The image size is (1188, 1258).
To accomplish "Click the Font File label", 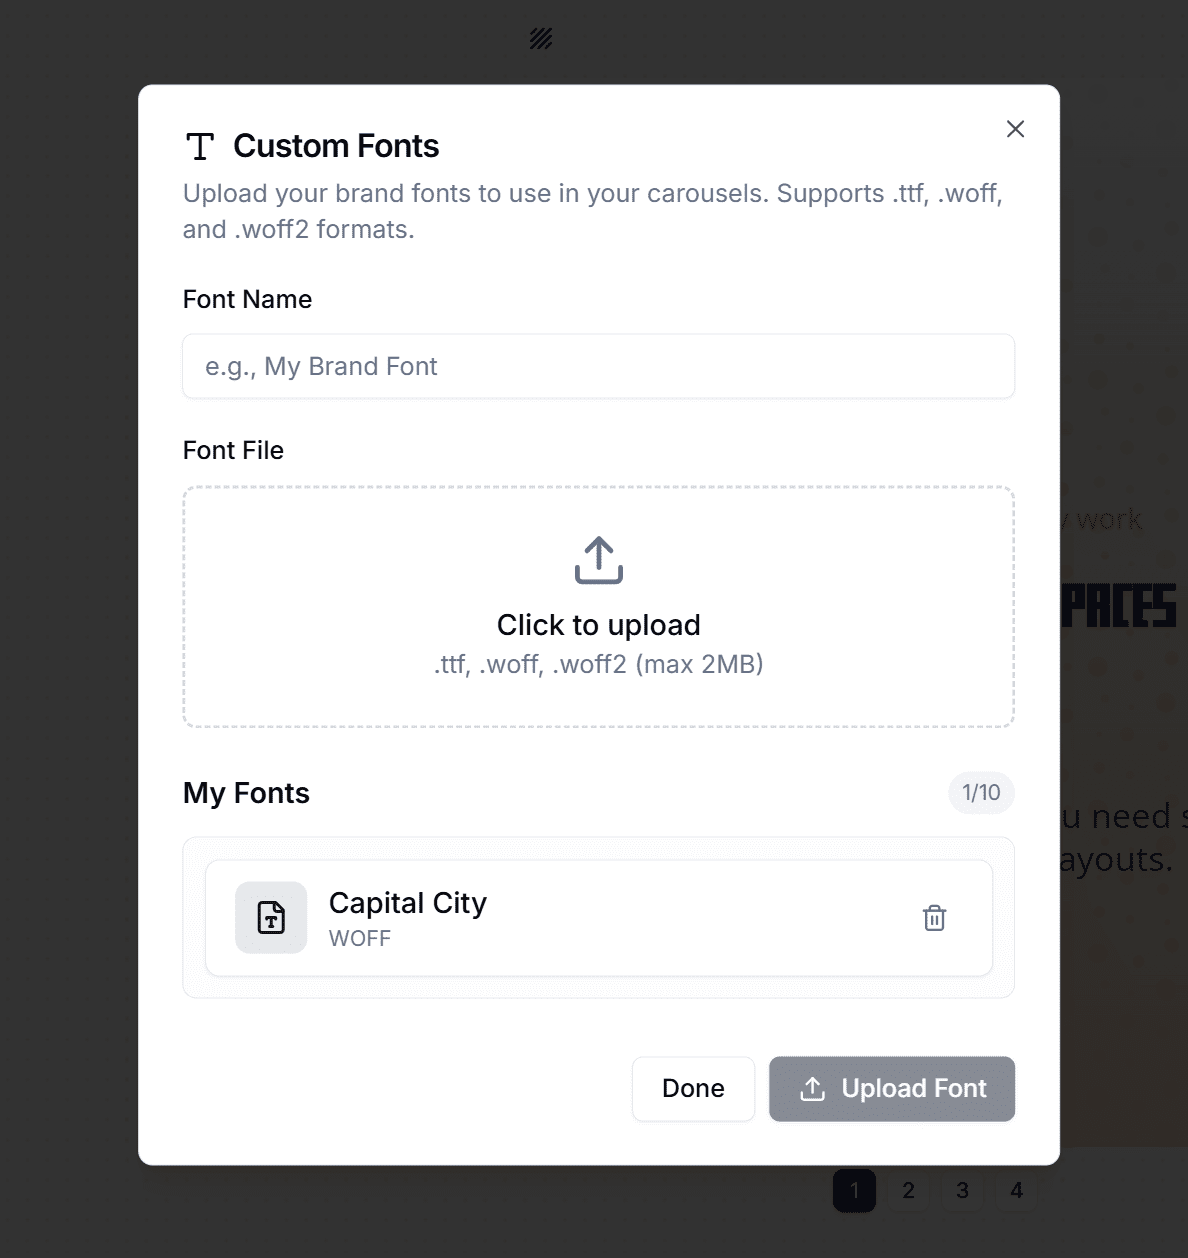I will click(232, 450).
